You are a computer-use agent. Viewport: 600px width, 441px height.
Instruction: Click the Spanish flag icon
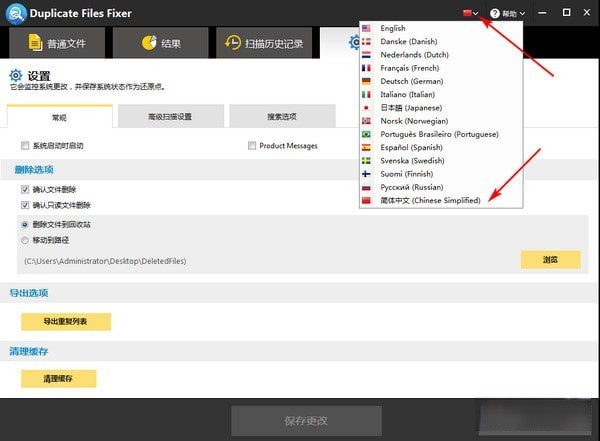[366, 147]
